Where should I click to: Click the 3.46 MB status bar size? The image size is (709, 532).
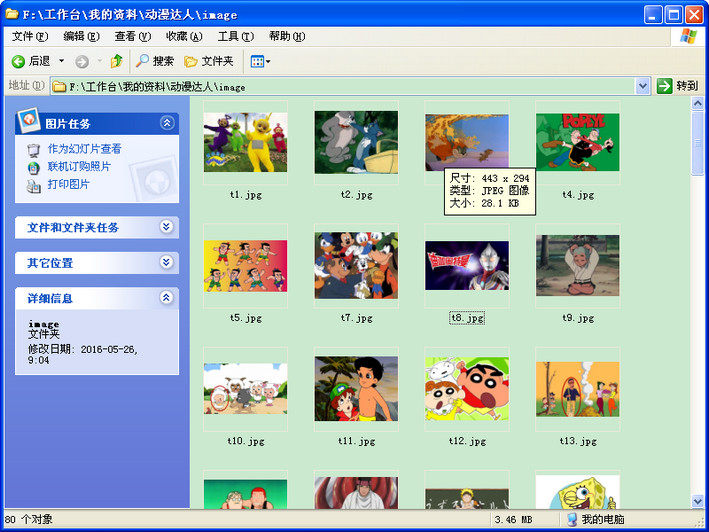[513, 520]
